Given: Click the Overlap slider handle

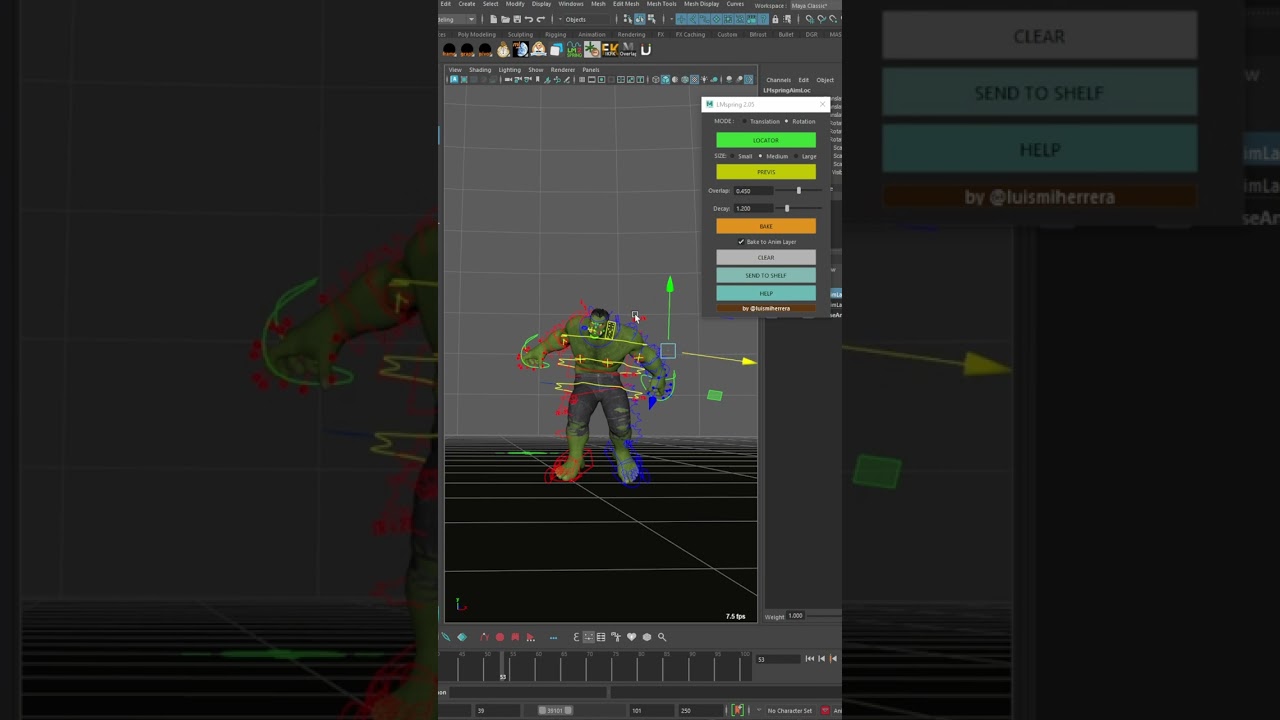Looking at the screenshot, I should click(798, 190).
